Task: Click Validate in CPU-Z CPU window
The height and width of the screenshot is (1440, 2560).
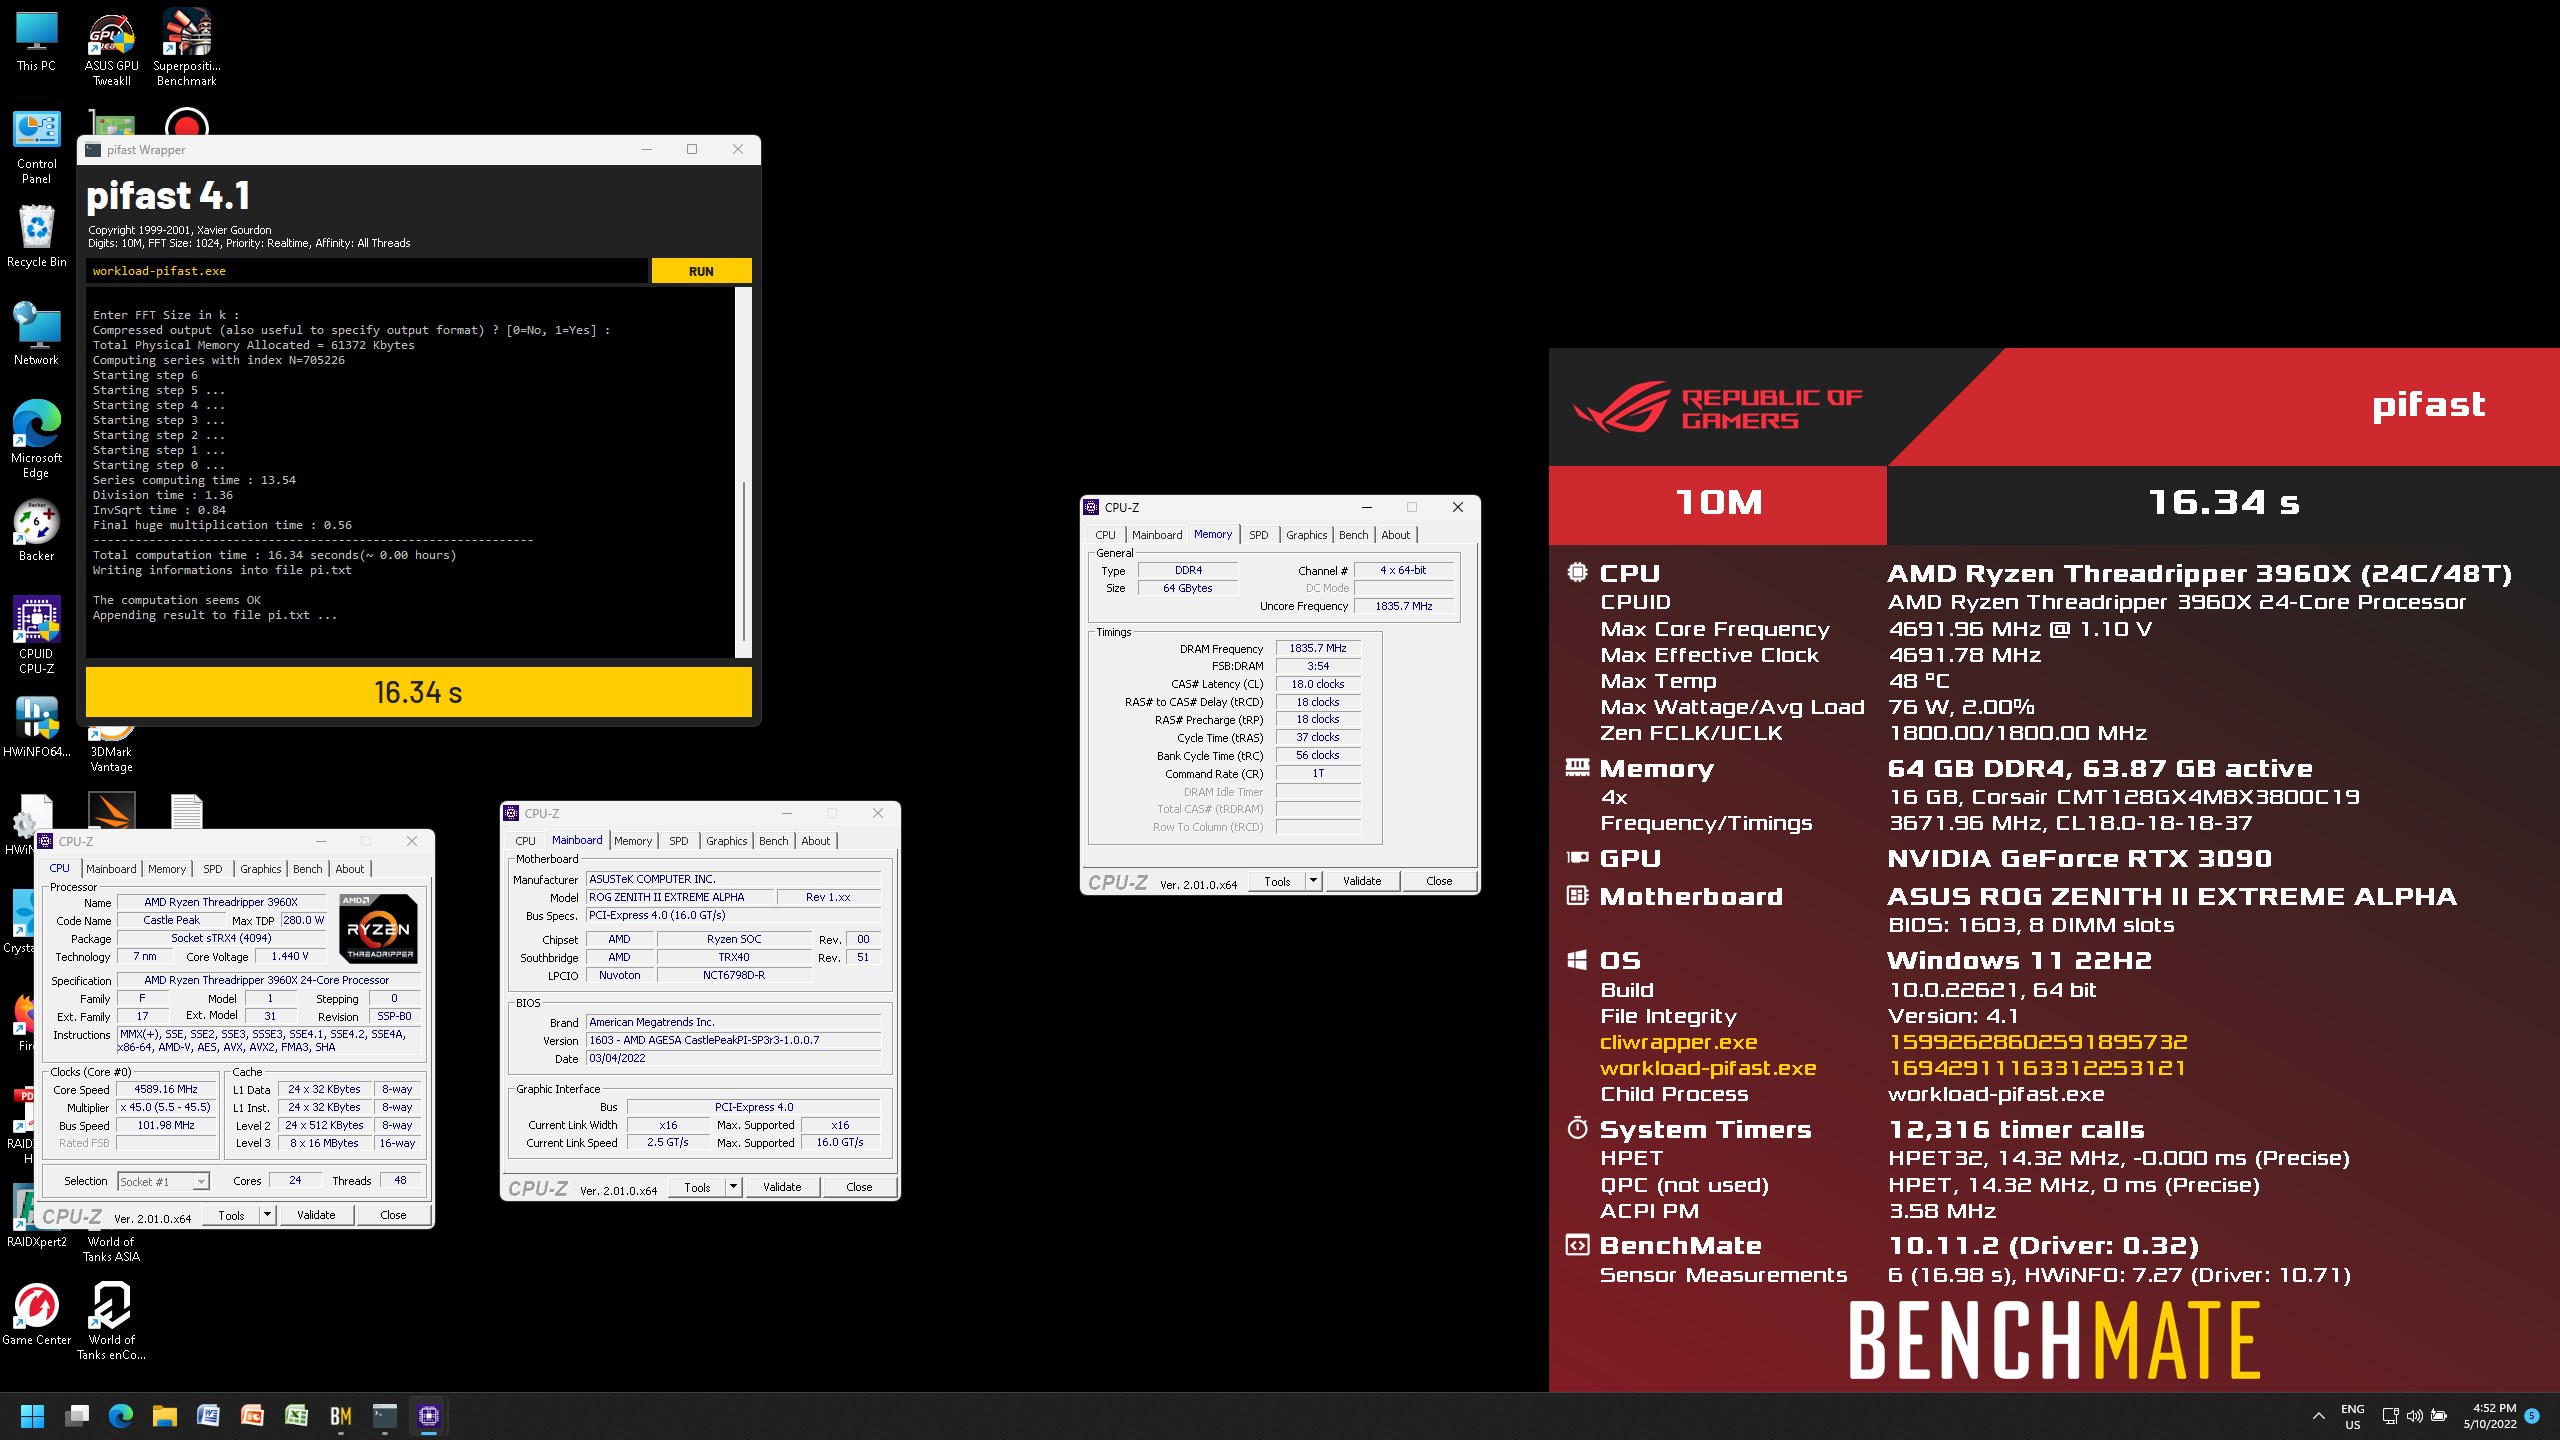Action: (316, 1215)
